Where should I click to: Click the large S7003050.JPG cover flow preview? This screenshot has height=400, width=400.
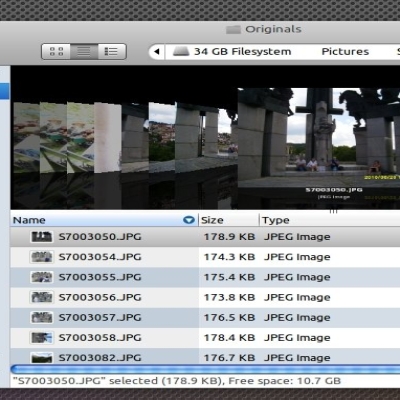[318, 137]
